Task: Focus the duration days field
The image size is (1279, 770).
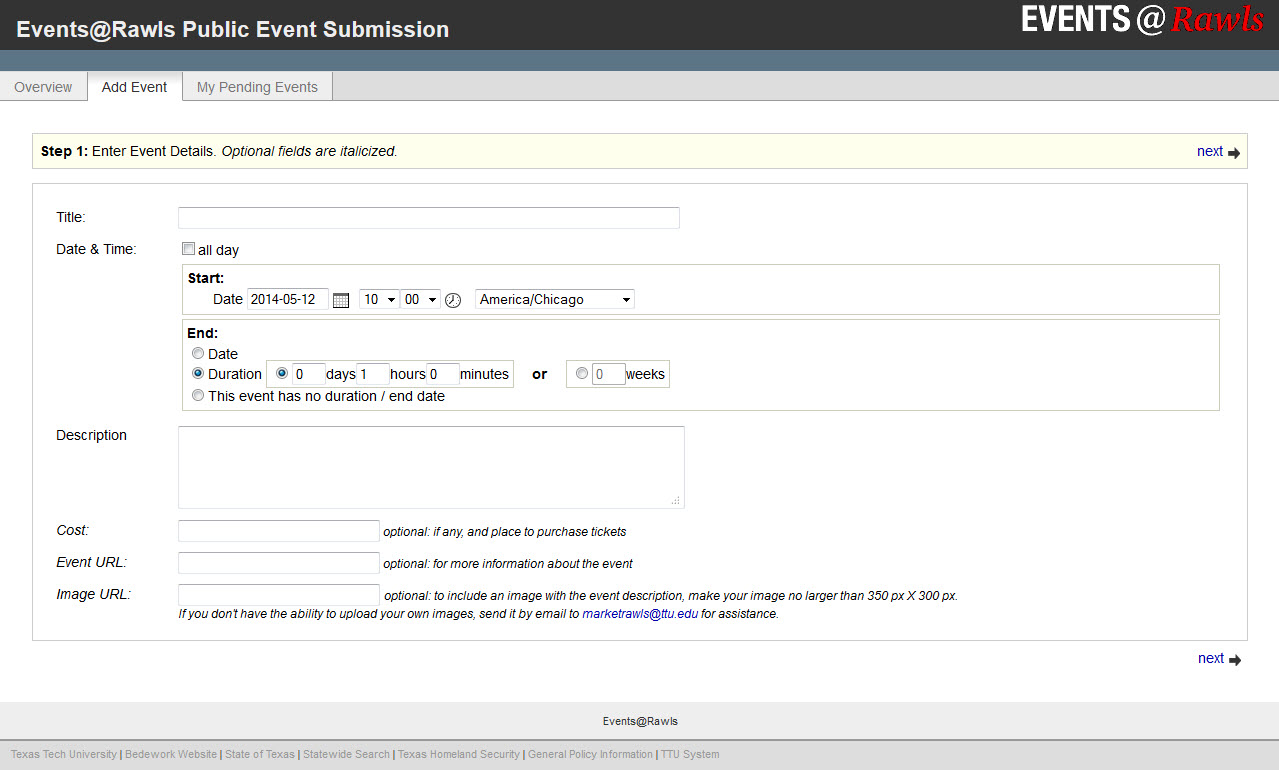Action: [x=309, y=374]
